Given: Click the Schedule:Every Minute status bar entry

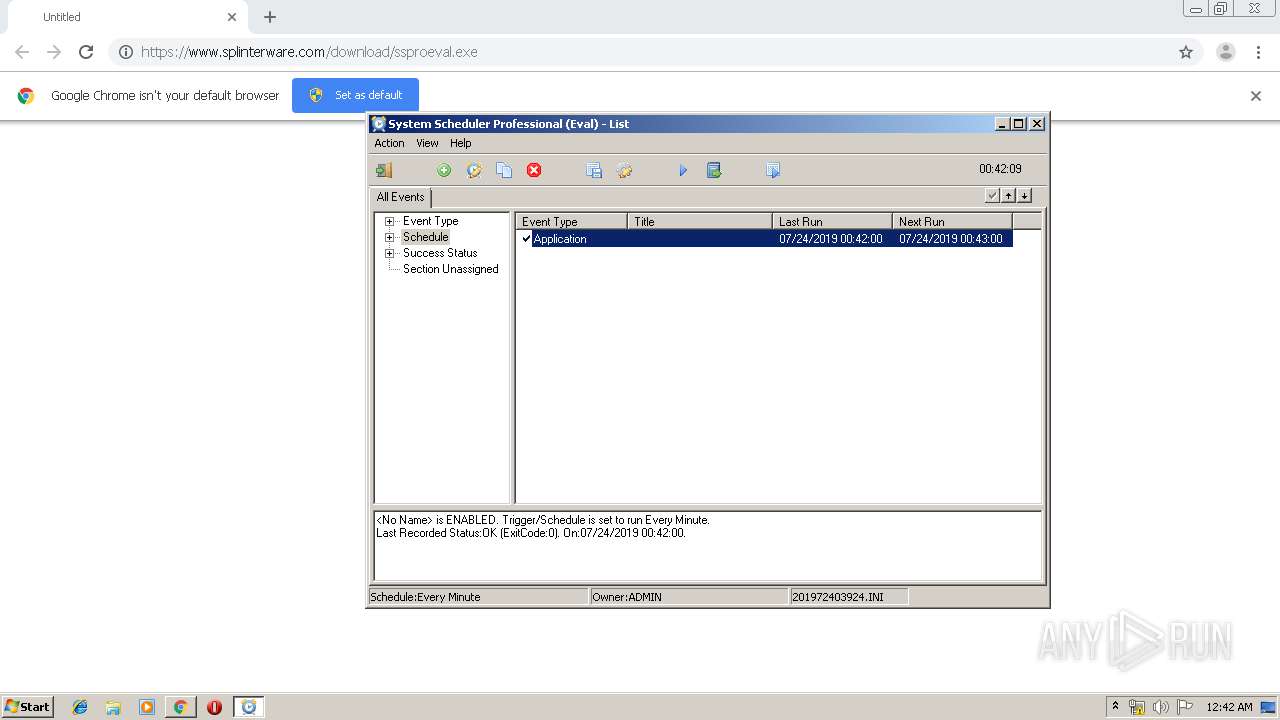Looking at the screenshot, I should (x=479, y=597).
